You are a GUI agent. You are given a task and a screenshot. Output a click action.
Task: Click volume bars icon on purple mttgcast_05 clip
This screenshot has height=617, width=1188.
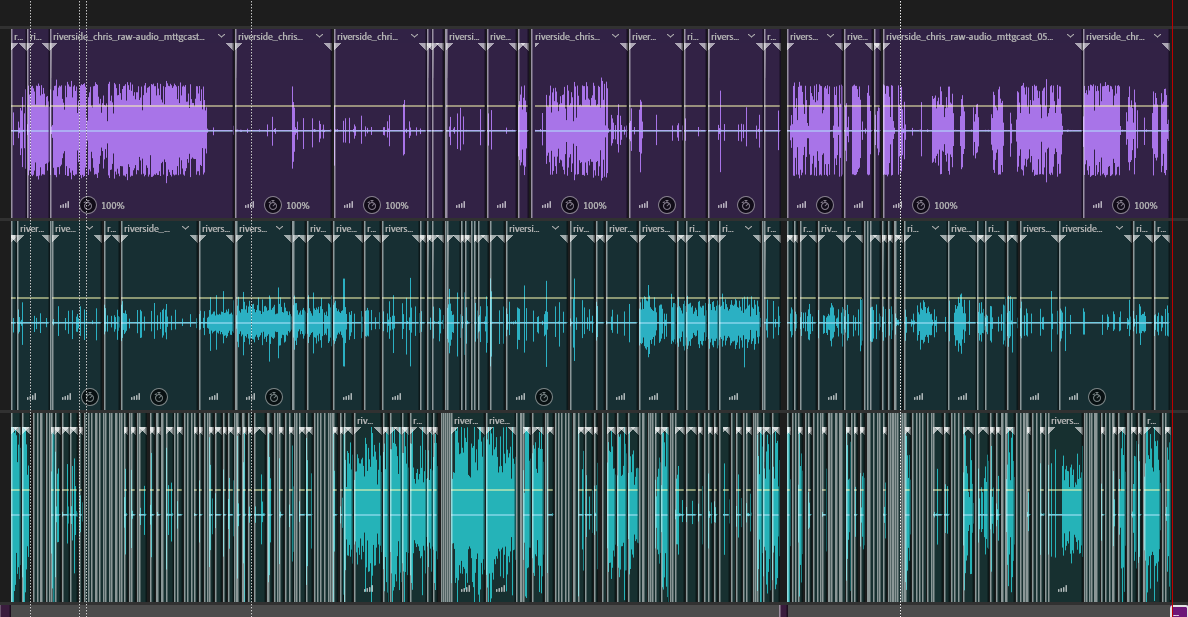897,205
